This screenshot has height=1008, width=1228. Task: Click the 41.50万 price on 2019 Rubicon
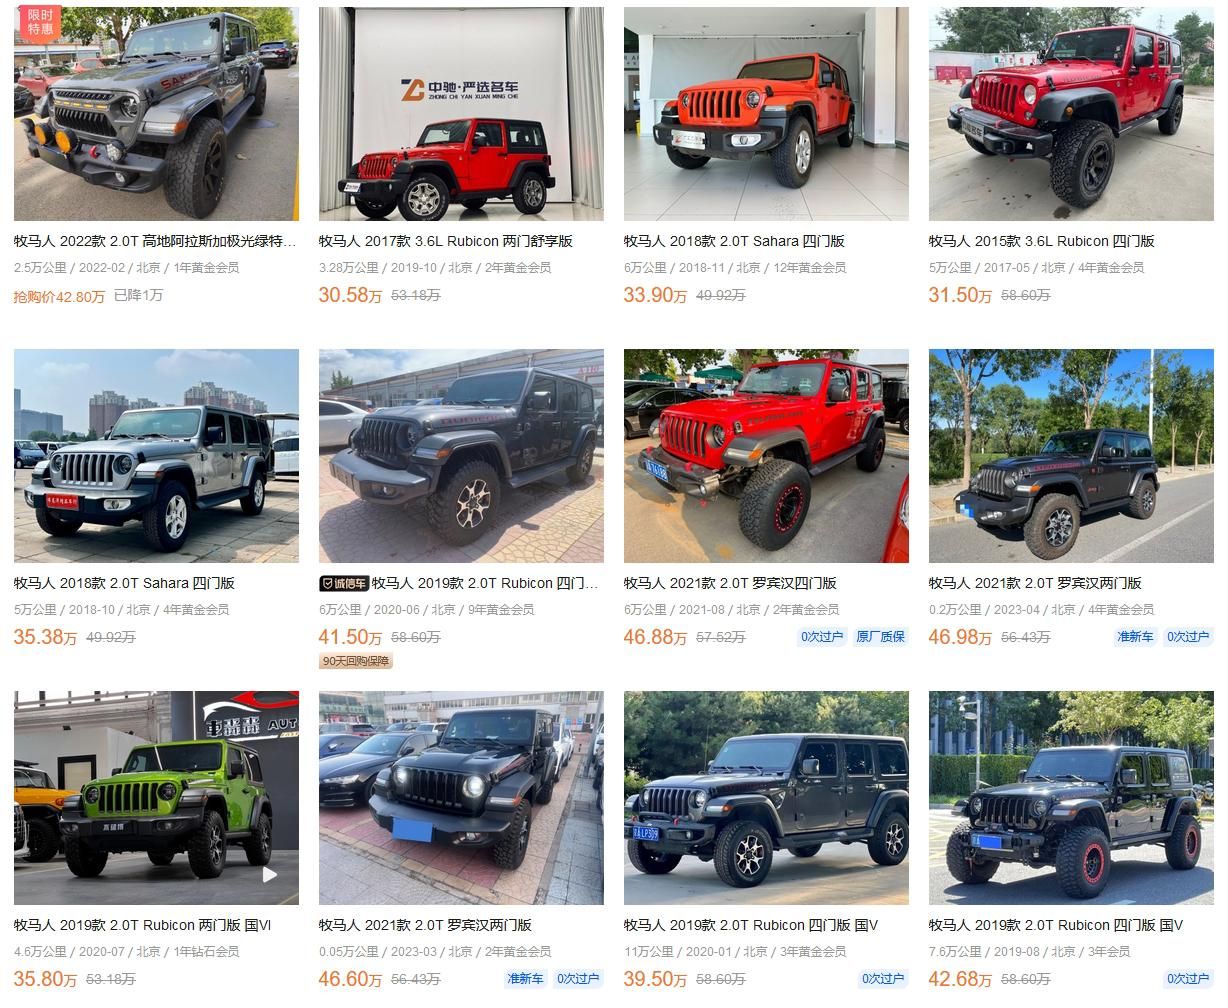(350, 637)
